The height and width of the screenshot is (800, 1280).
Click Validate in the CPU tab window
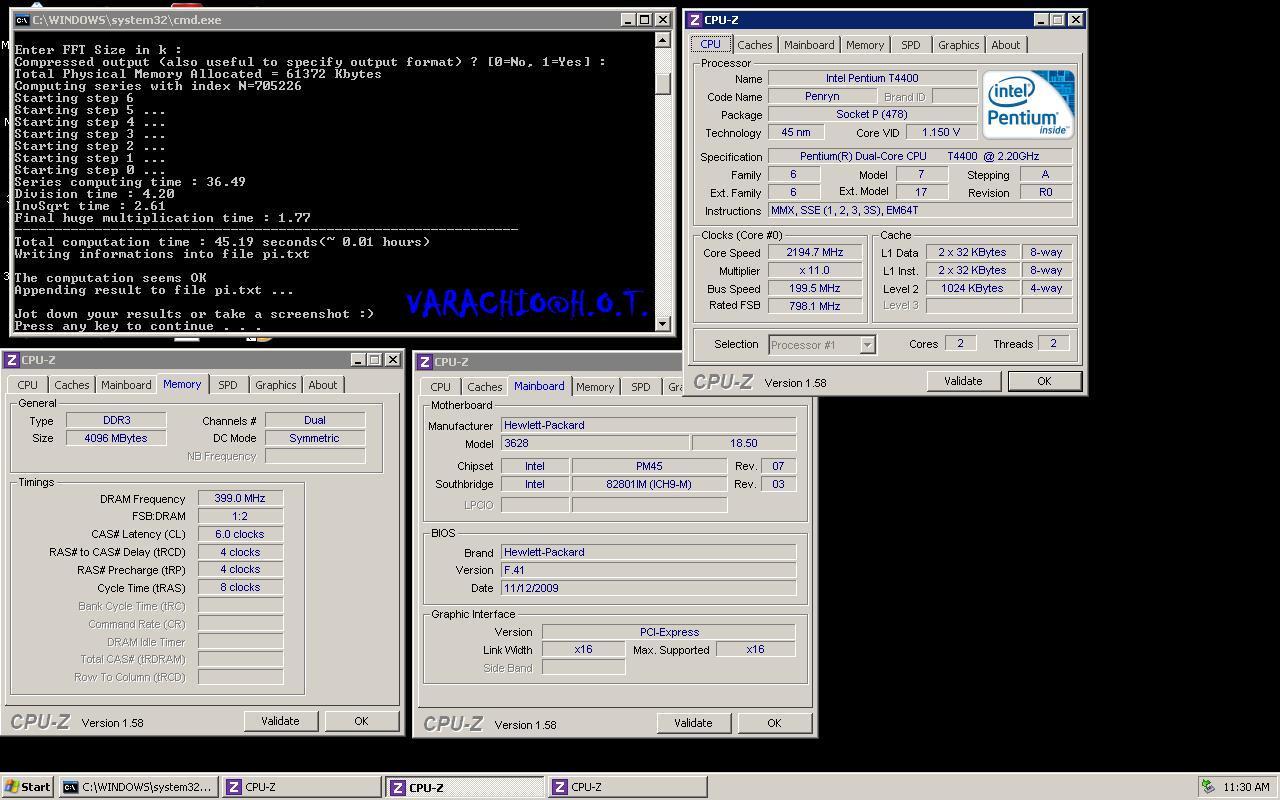963,381
